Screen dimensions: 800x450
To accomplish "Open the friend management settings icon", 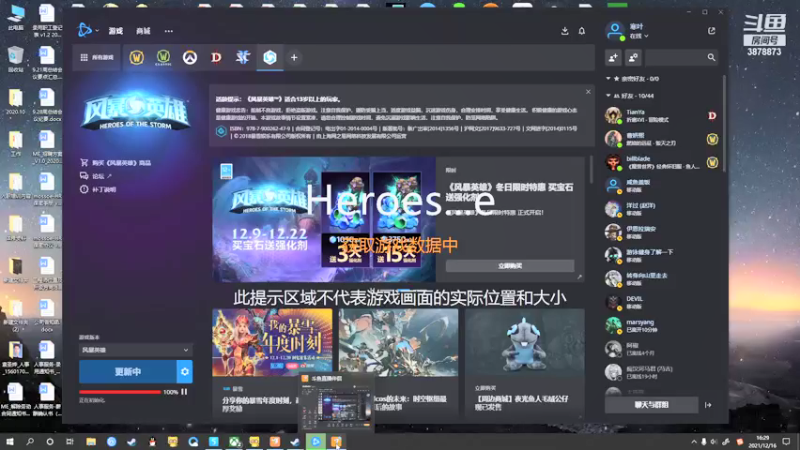I will coord(633,58).
